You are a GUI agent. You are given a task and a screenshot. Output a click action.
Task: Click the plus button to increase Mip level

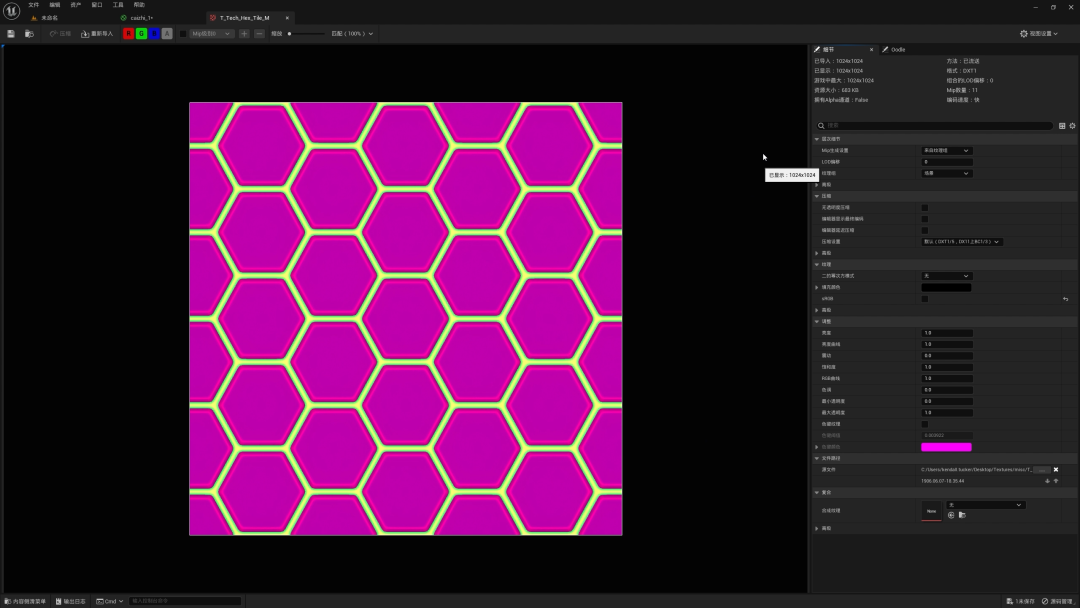[244, 34]
